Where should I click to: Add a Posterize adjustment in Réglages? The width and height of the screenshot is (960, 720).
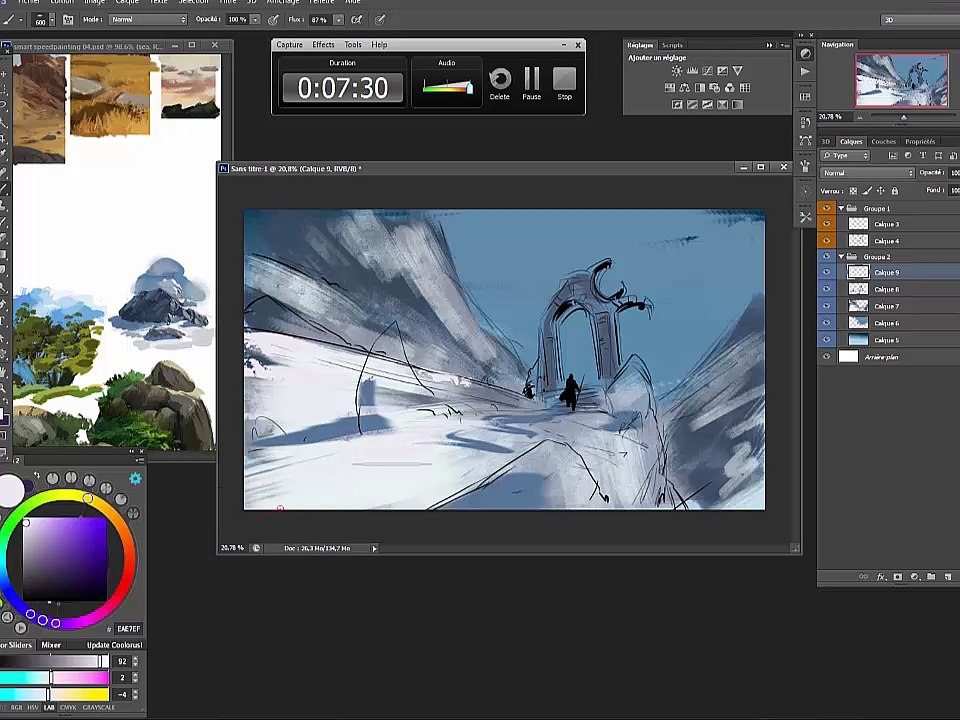[x=692, y=105]
